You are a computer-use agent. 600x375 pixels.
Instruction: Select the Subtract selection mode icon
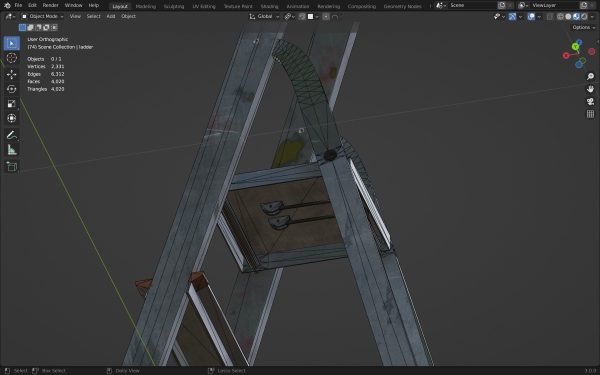click(38, 28)
